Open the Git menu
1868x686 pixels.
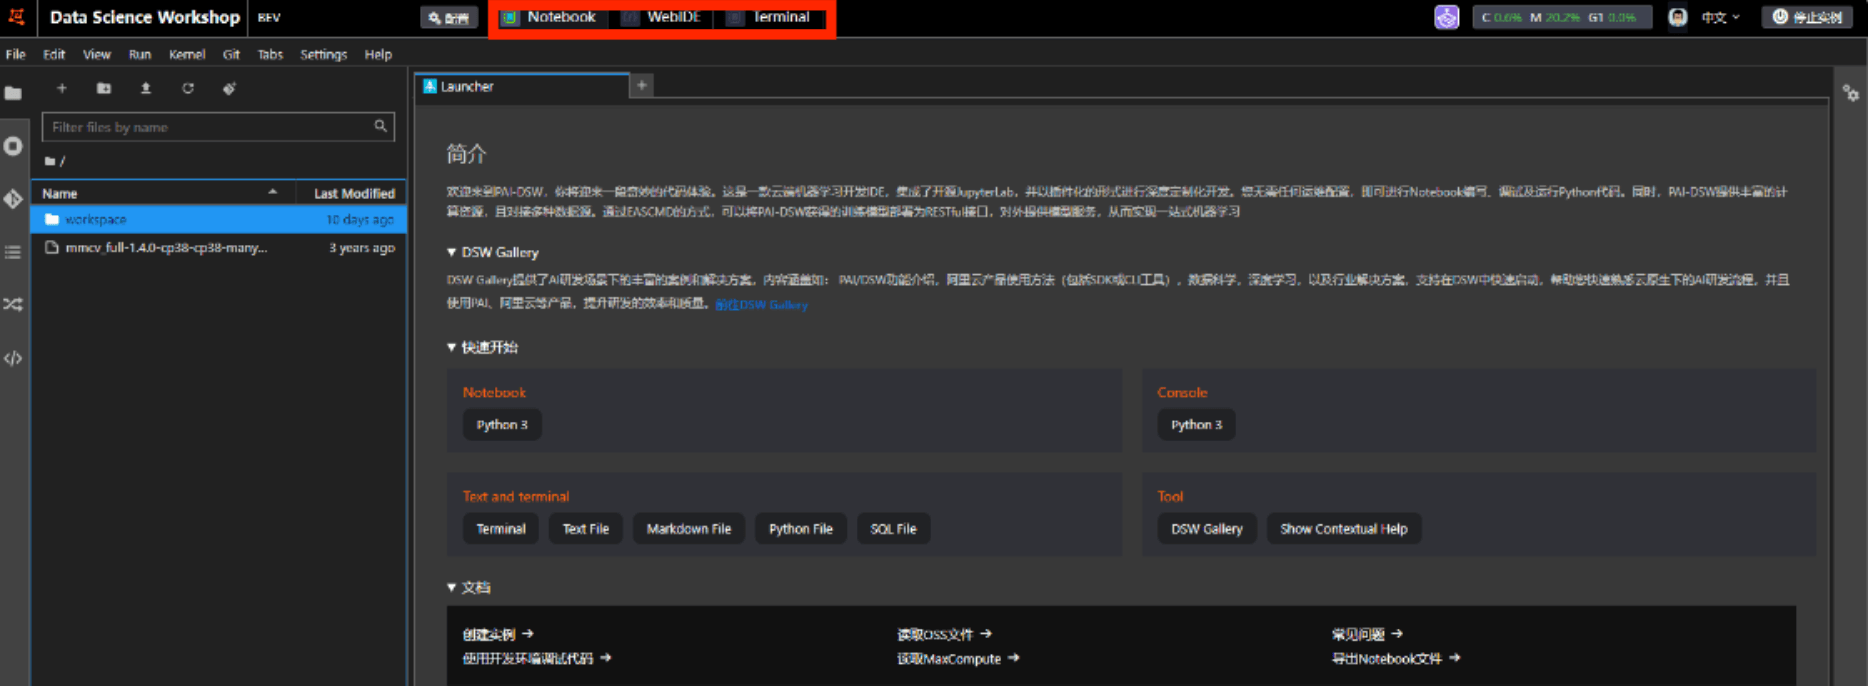tap(231, 54)
